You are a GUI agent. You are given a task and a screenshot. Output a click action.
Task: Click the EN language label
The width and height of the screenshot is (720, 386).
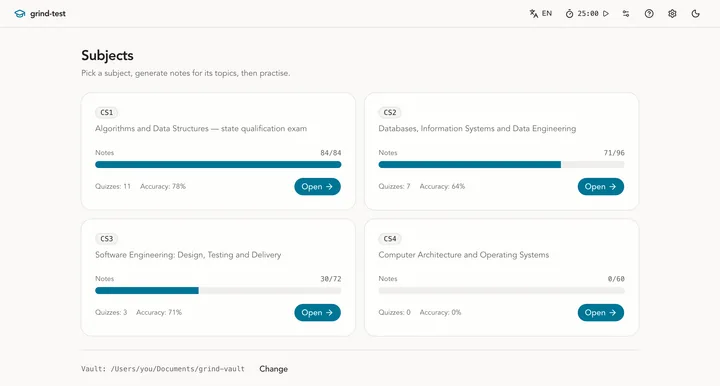[546, 14]
